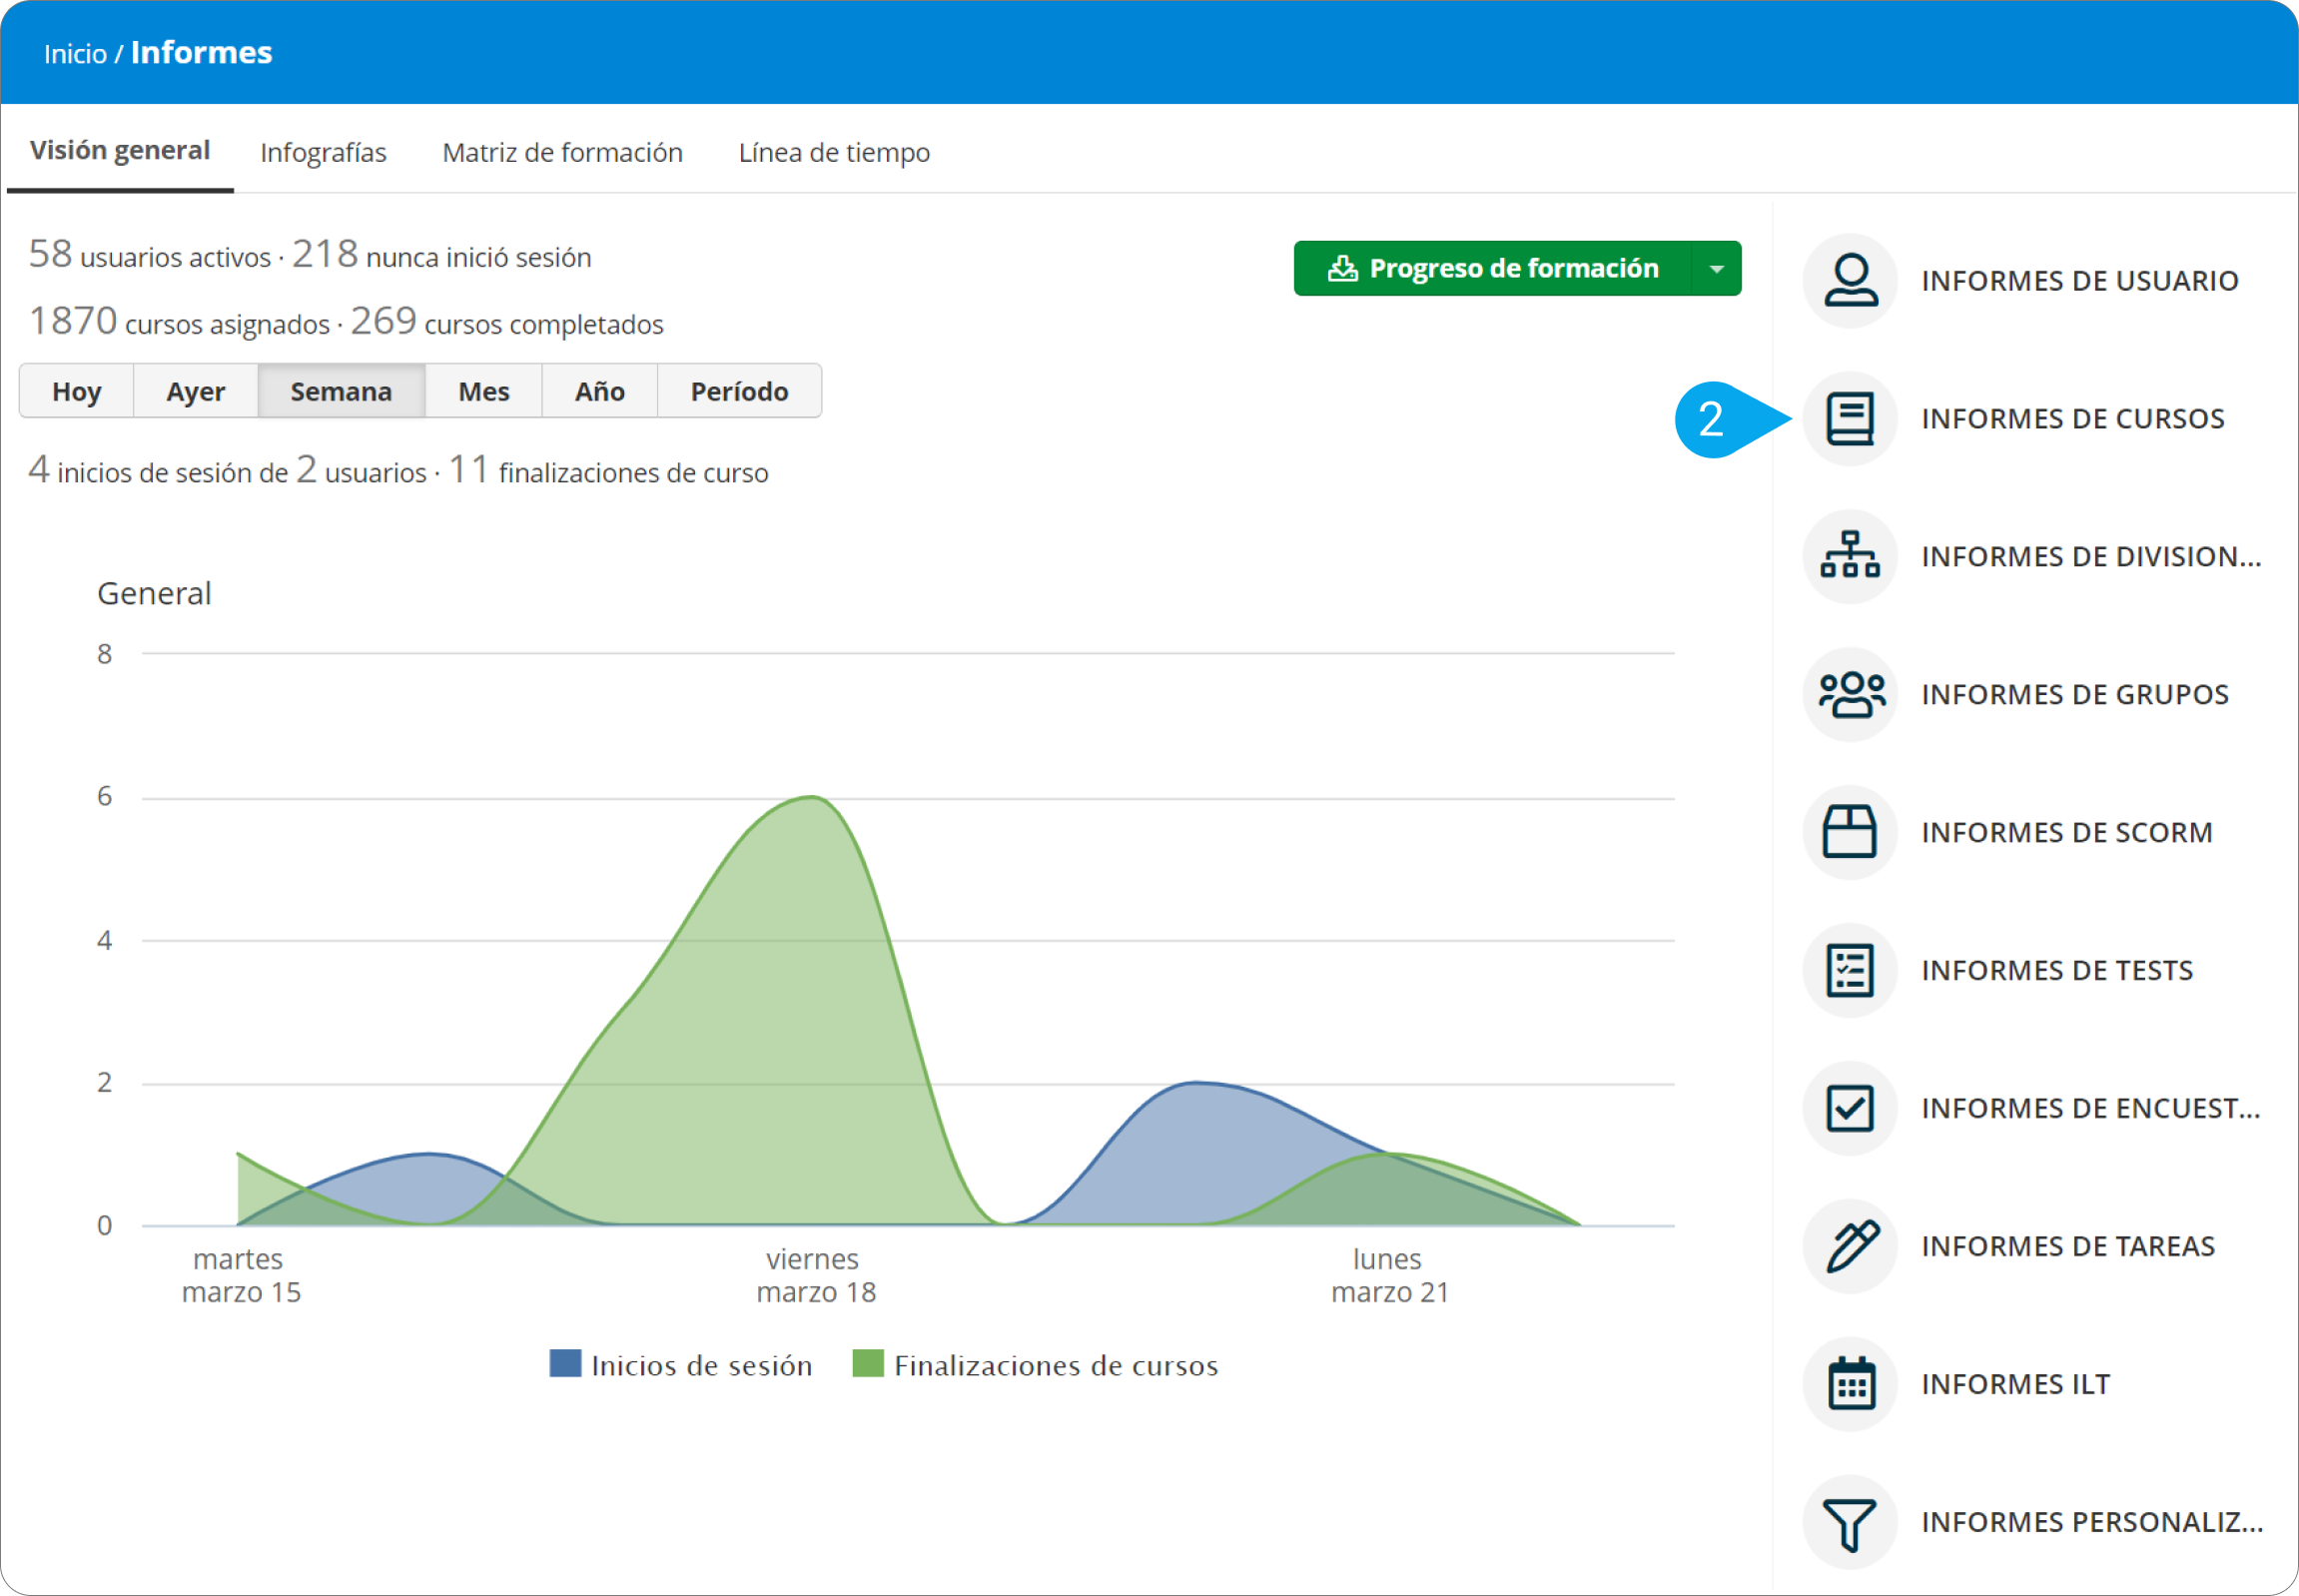The width and height of the screenshot is (2299, 1596).
Task: Click the 218 nunca inició sesión statistic
Action: pyautogui.click(x=442, y=255)
